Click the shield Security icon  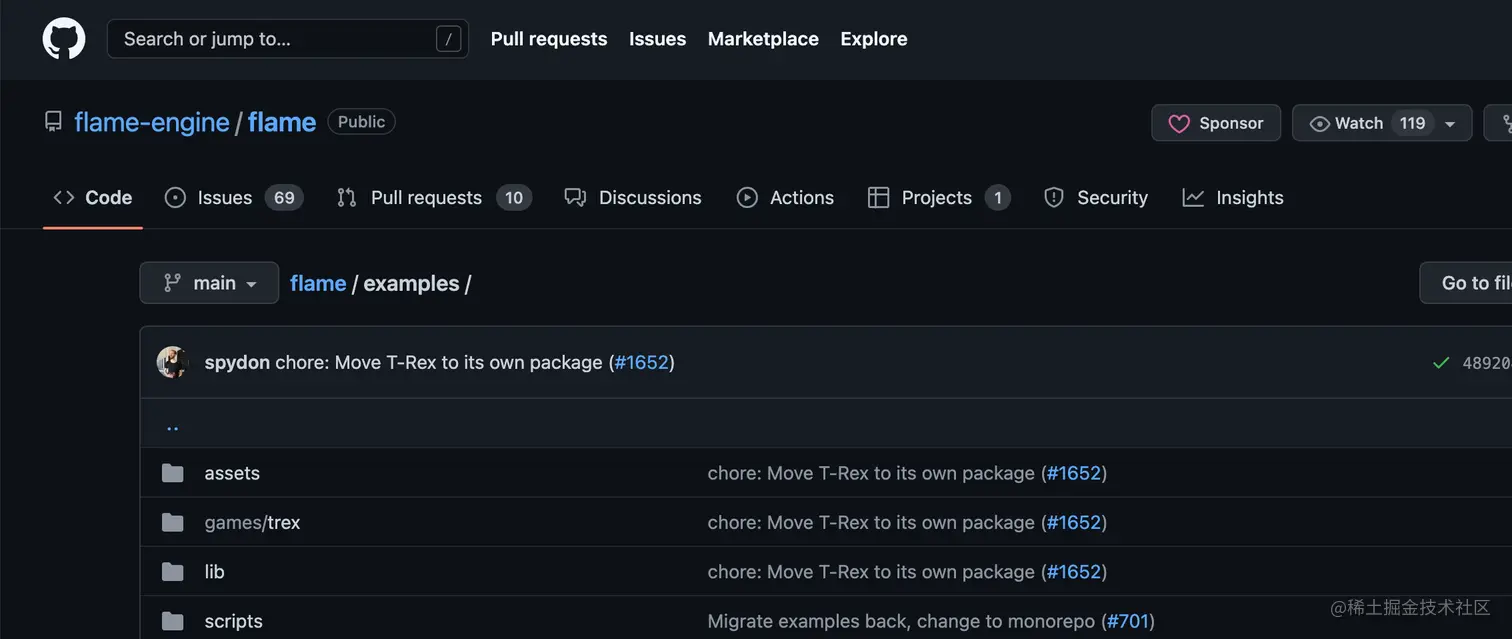1053,197
